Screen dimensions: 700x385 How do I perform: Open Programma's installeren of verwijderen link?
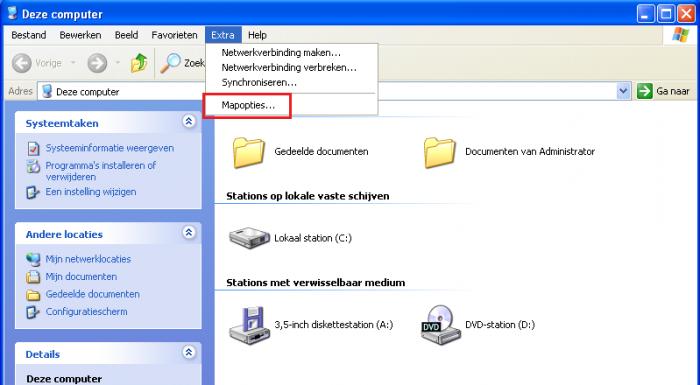pos(101,172)
